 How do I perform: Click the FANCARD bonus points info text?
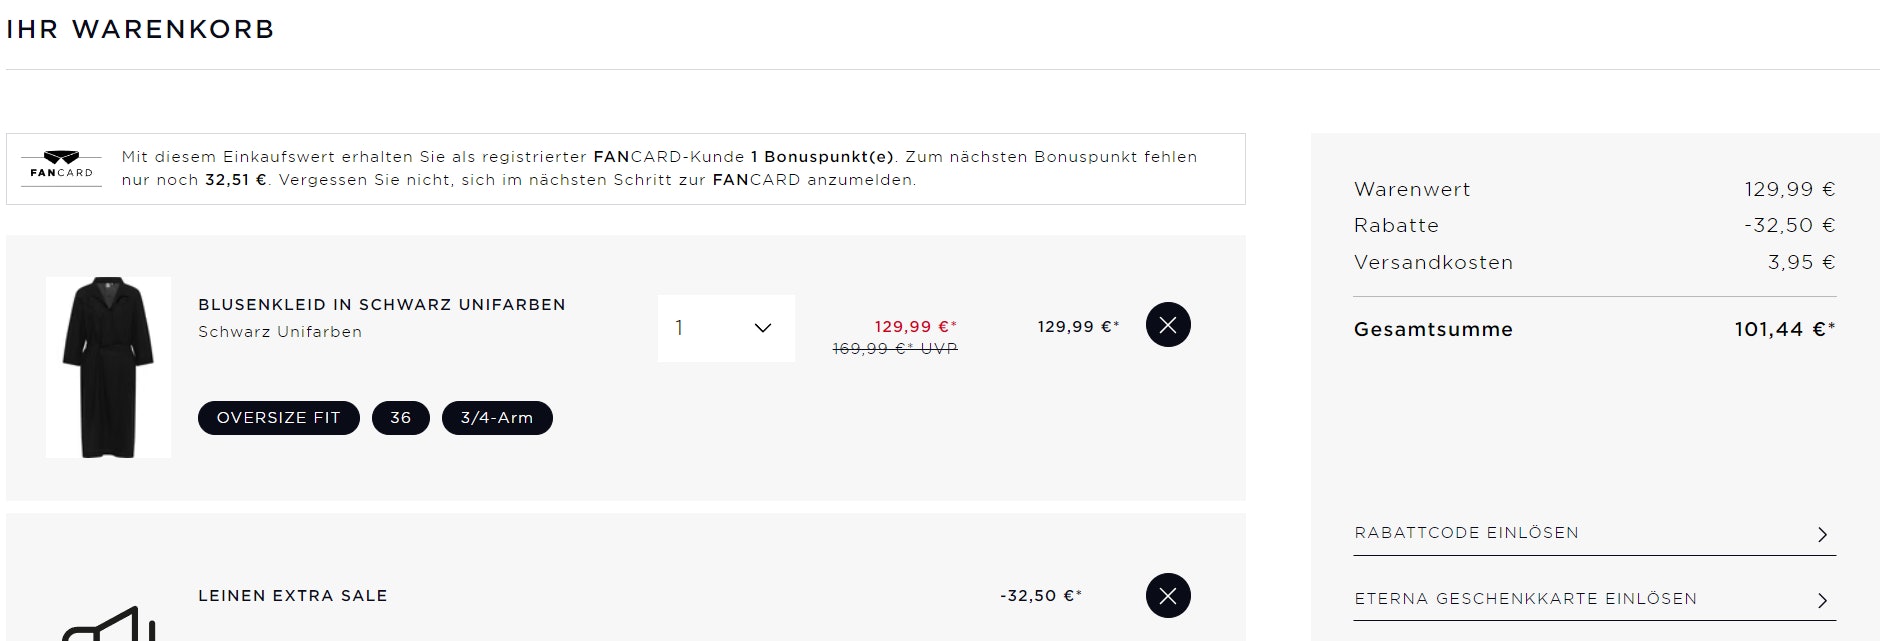(x=658, y=168)
